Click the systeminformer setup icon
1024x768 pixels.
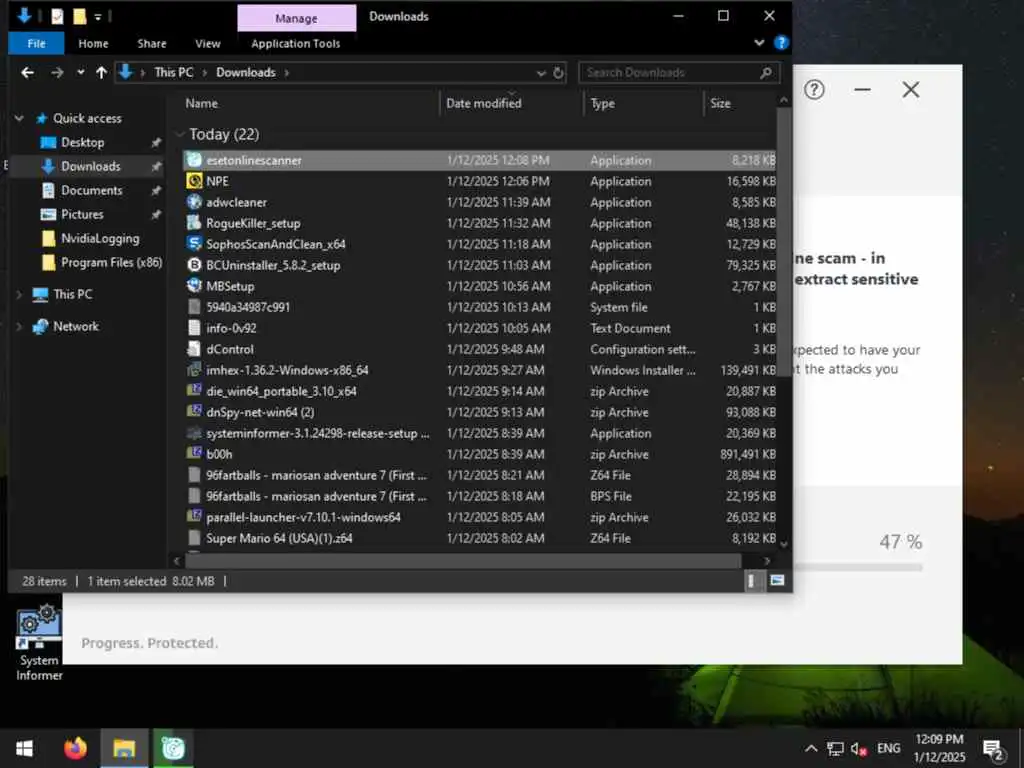(x=194, y=433)
